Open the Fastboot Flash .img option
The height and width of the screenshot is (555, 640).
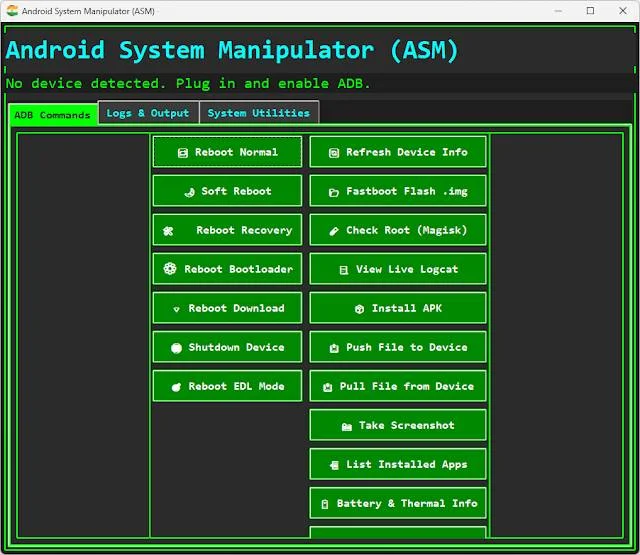(x=398, y=191)
